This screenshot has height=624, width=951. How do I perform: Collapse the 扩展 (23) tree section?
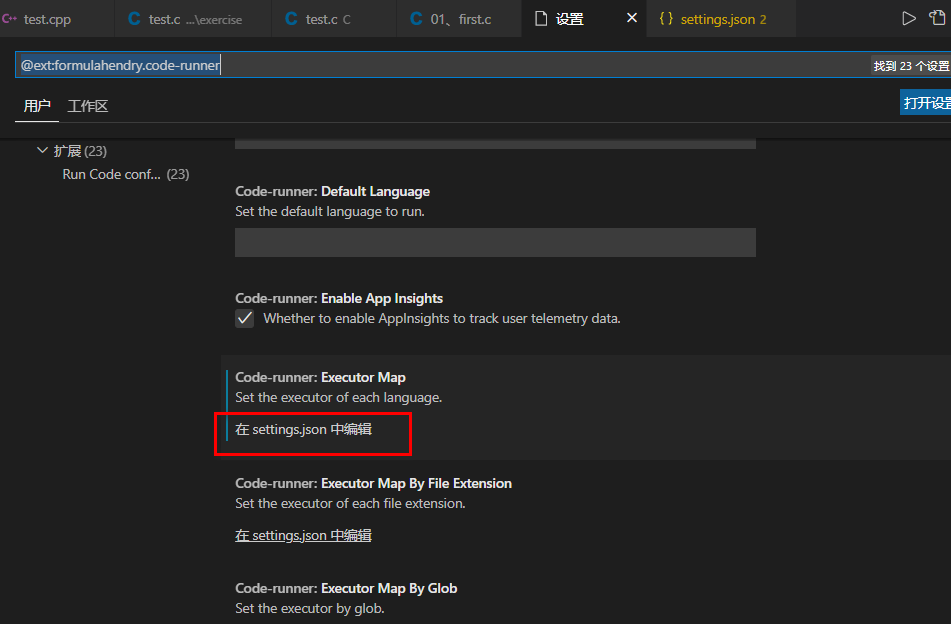(42, 150)
